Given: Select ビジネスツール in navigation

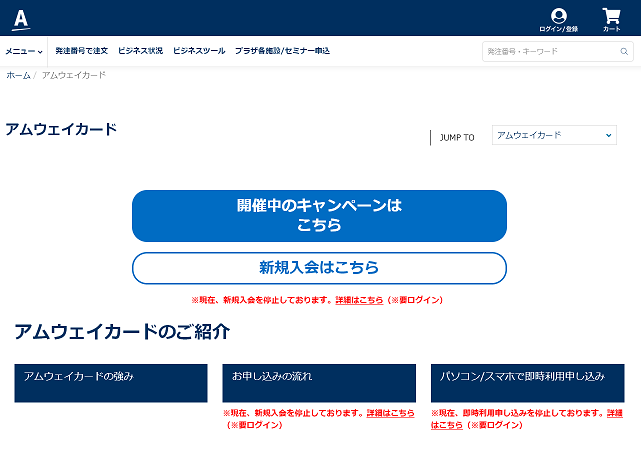Looking at the screenshot, I should pyautogui.click(x=199, y=51).
